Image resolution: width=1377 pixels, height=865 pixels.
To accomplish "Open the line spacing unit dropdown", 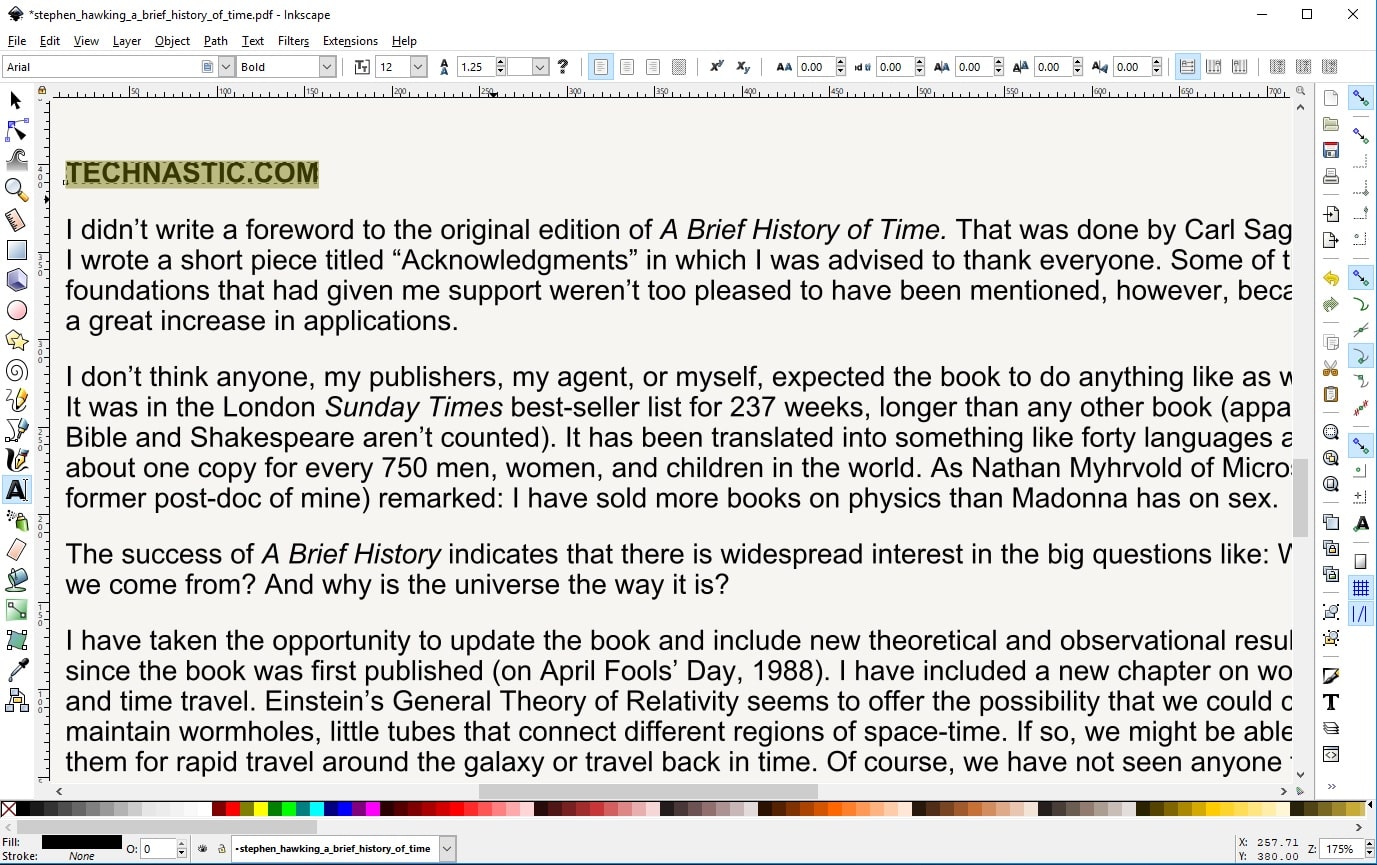I will pyautogui.click(x=541, y=67).
